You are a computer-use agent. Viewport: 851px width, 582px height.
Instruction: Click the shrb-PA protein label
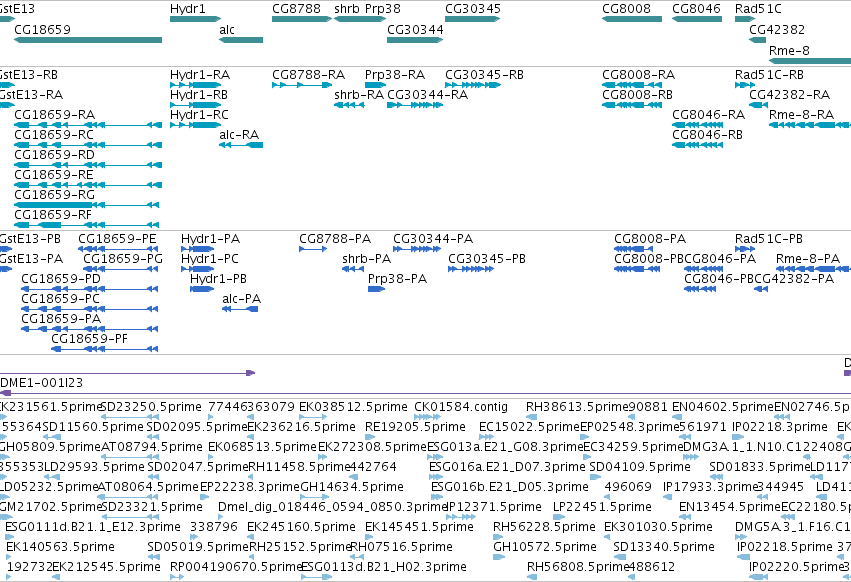pyautogui.click(x=366, y=259)
